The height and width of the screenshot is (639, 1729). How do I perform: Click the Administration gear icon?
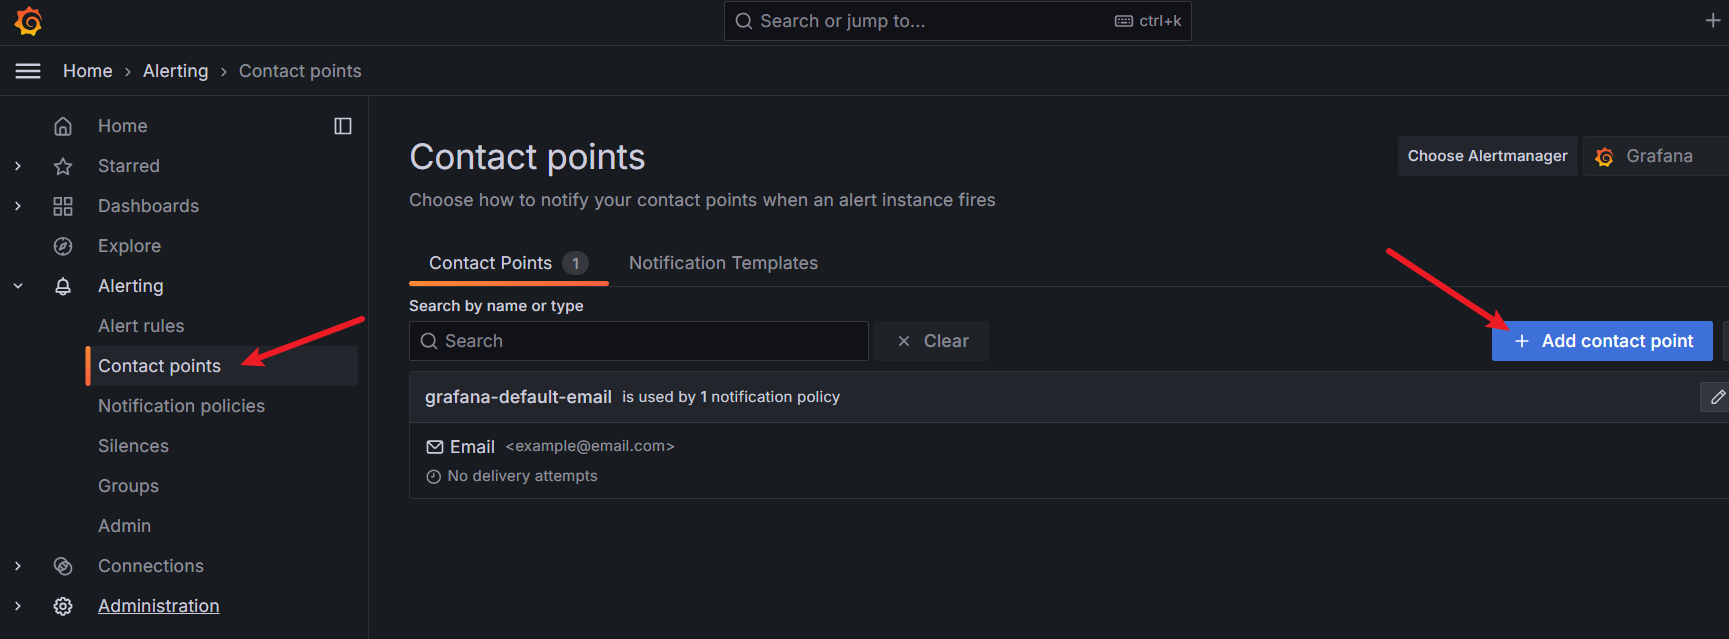[63, 606]
